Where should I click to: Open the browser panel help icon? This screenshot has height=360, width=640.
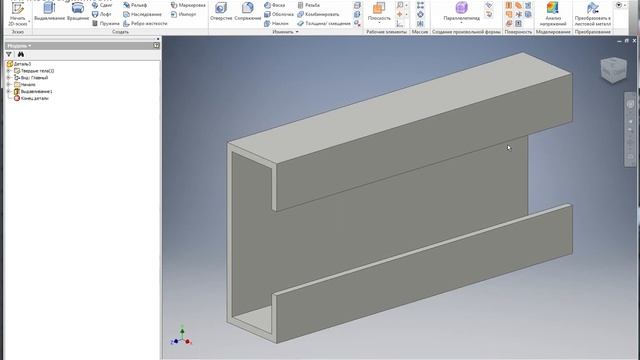(x=156, y=45)
